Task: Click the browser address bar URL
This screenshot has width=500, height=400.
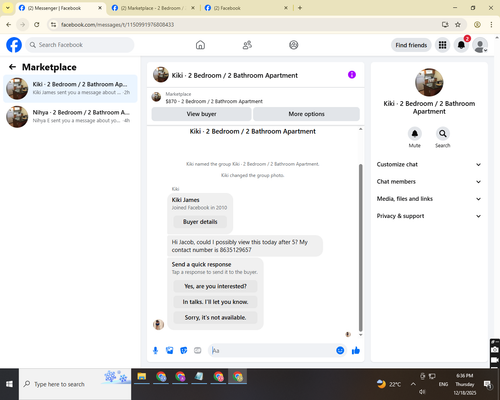Action: [x=117, y=25]
